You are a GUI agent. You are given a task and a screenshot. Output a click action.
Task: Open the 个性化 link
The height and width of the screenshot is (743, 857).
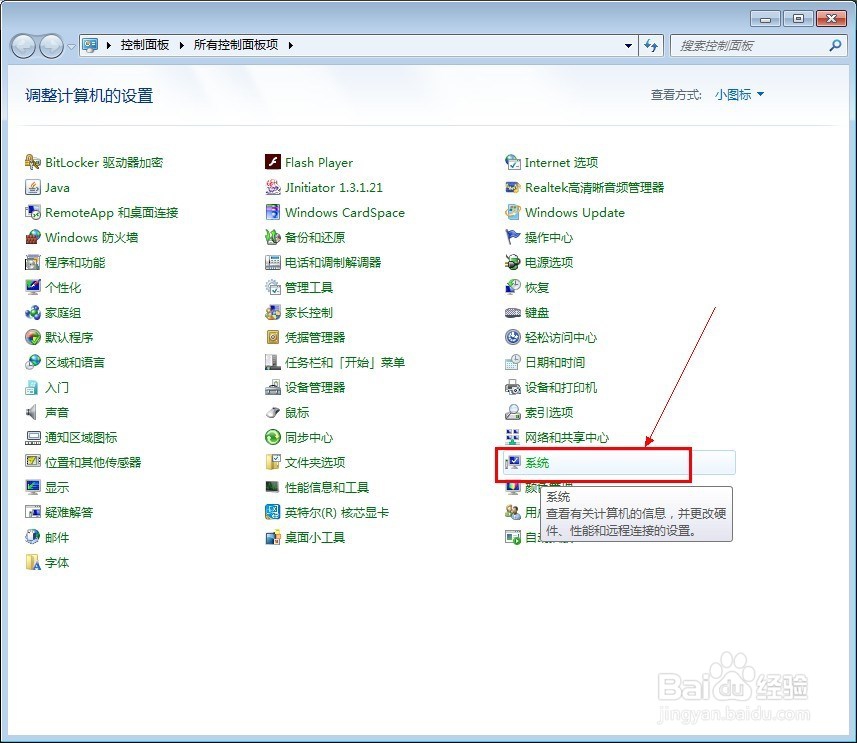(63, 288)
